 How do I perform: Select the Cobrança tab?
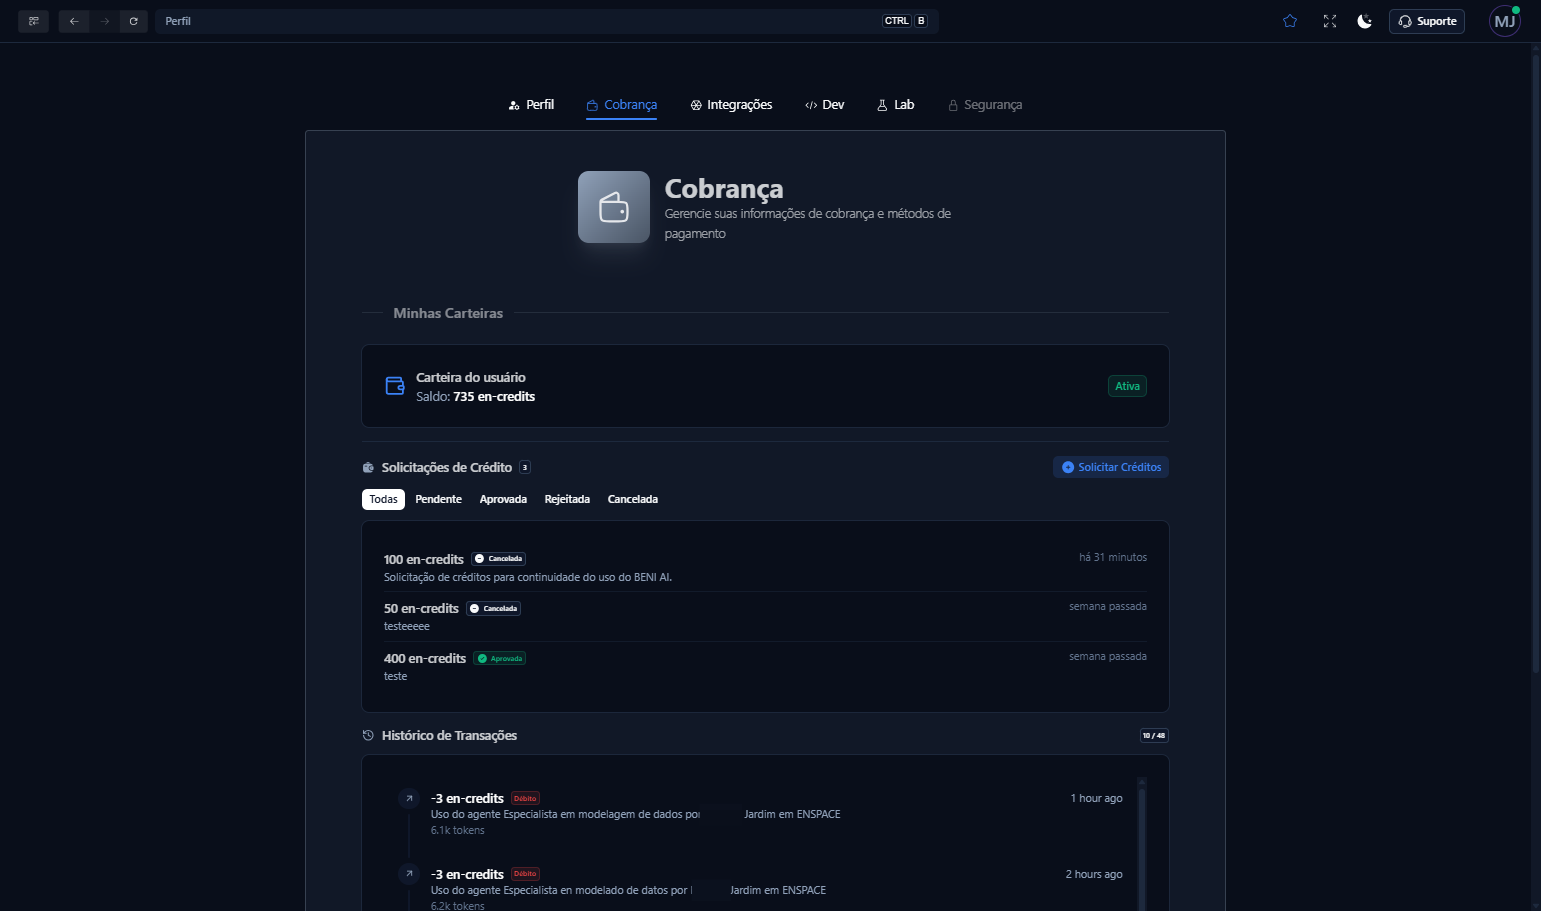pyautogui.click(x=621, y=105)
